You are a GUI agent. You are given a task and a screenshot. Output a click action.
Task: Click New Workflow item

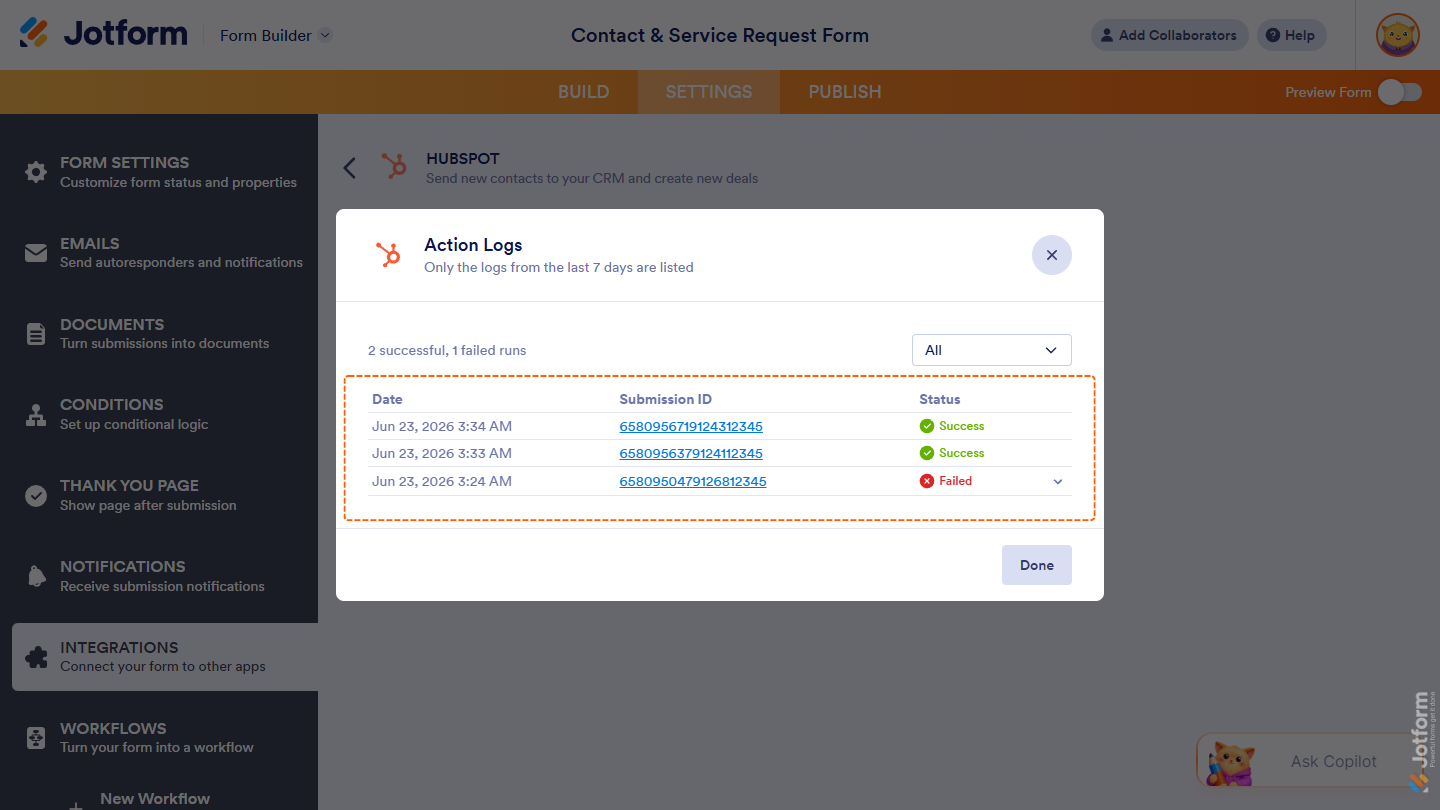155,798
